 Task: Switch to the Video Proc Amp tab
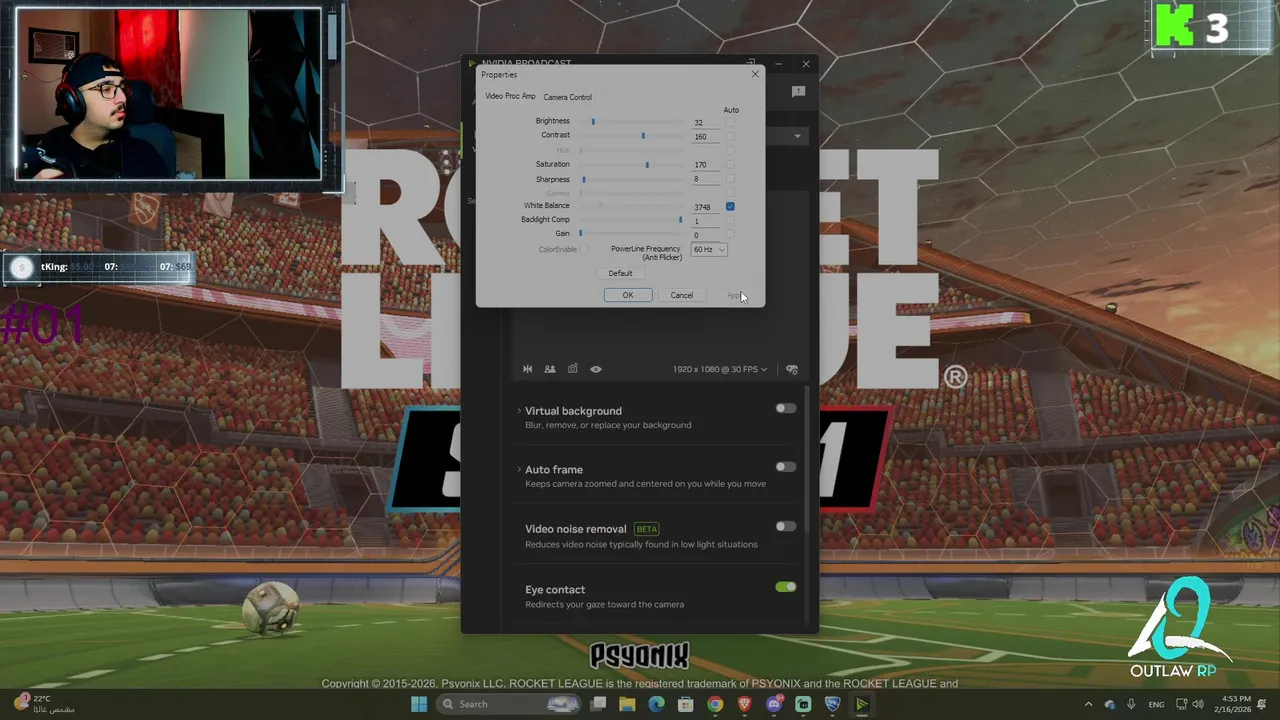pos(510,96)
